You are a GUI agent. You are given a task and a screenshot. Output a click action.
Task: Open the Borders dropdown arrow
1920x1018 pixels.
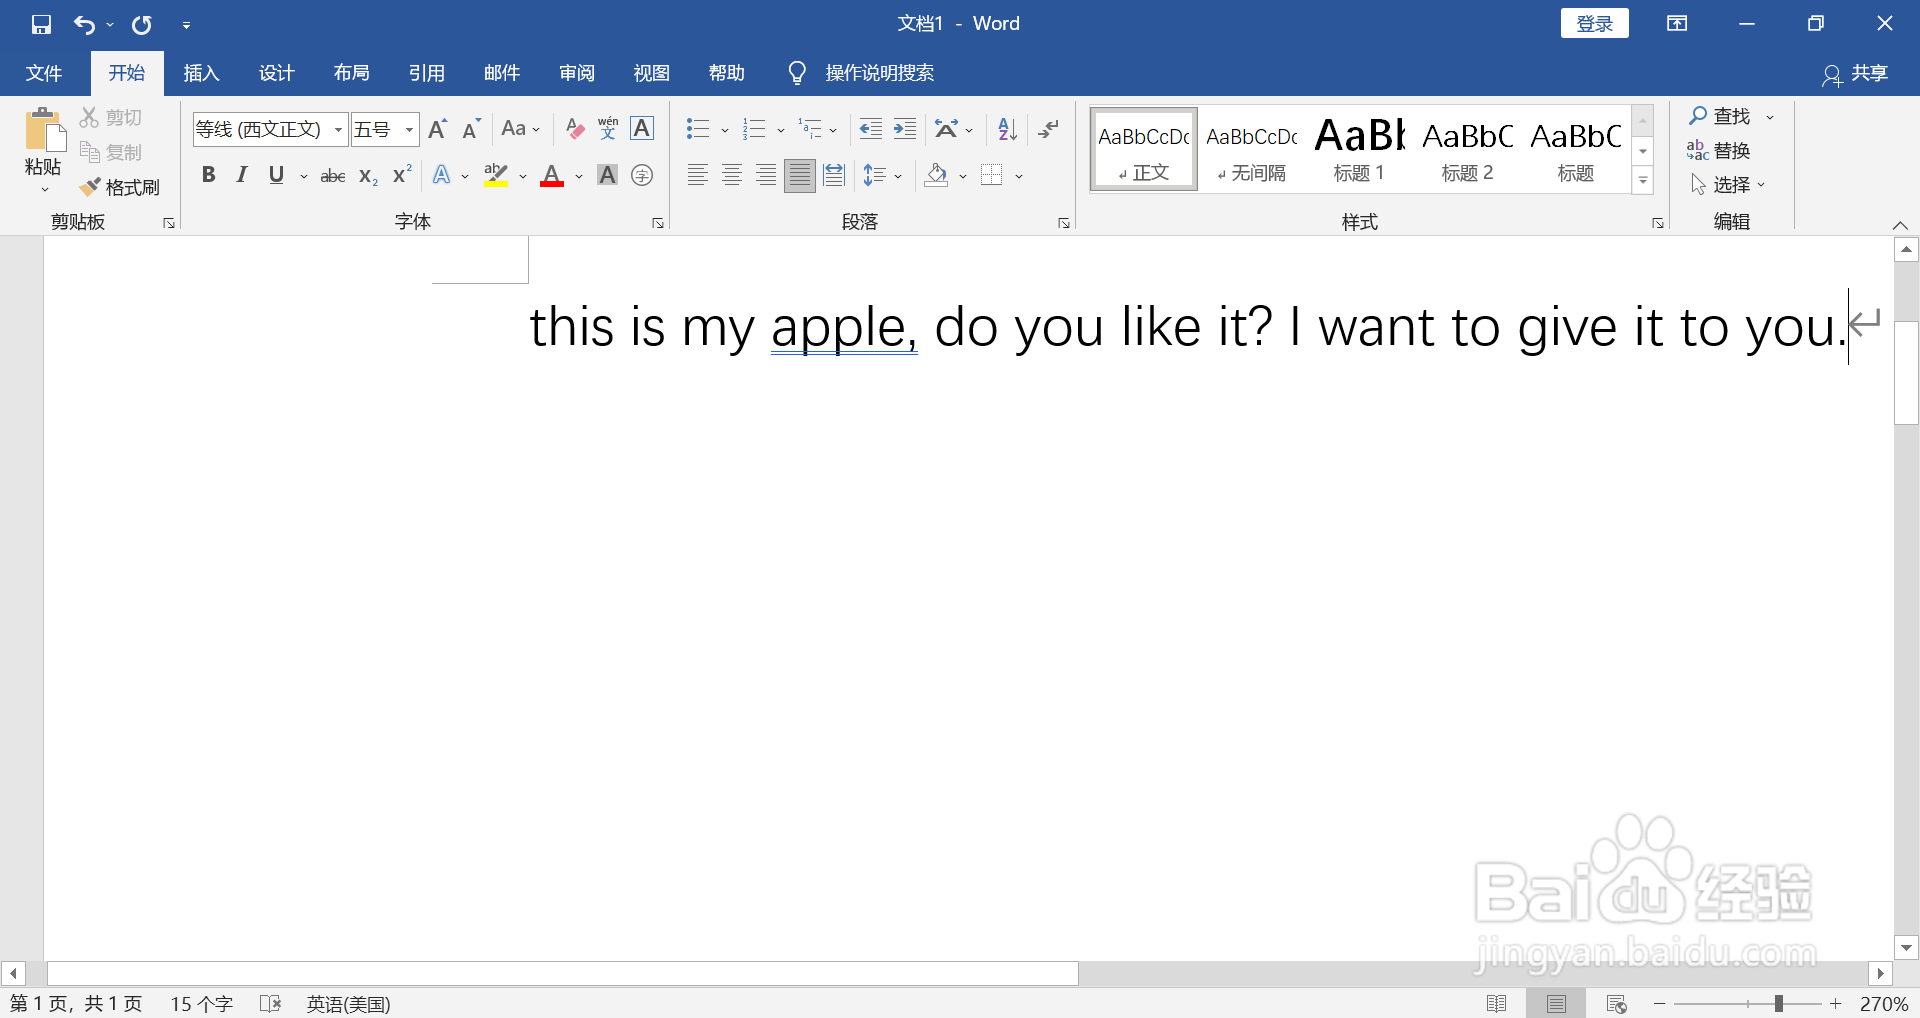coord(1019,177)
